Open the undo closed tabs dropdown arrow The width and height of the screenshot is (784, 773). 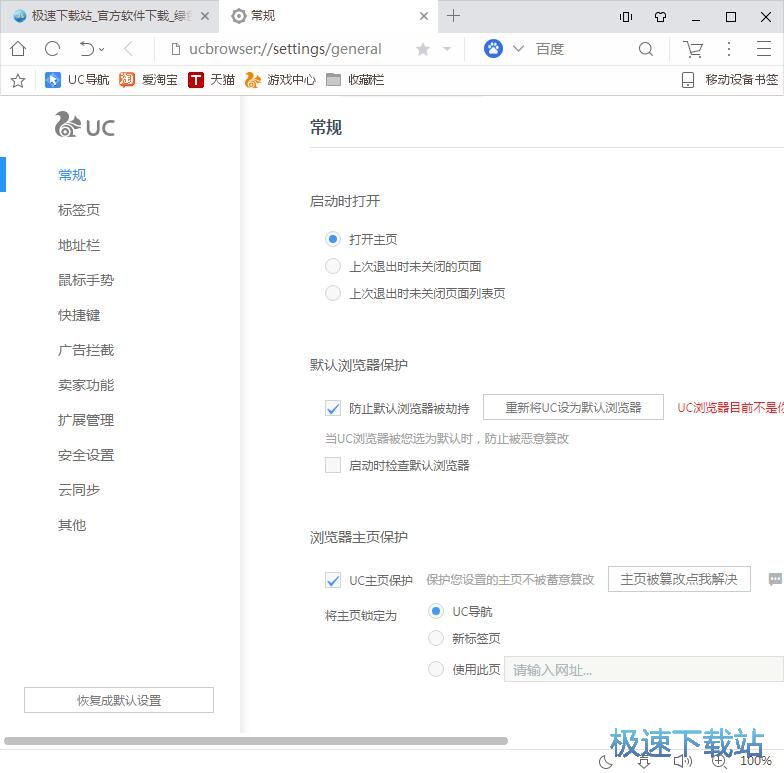tap(102, 50)
